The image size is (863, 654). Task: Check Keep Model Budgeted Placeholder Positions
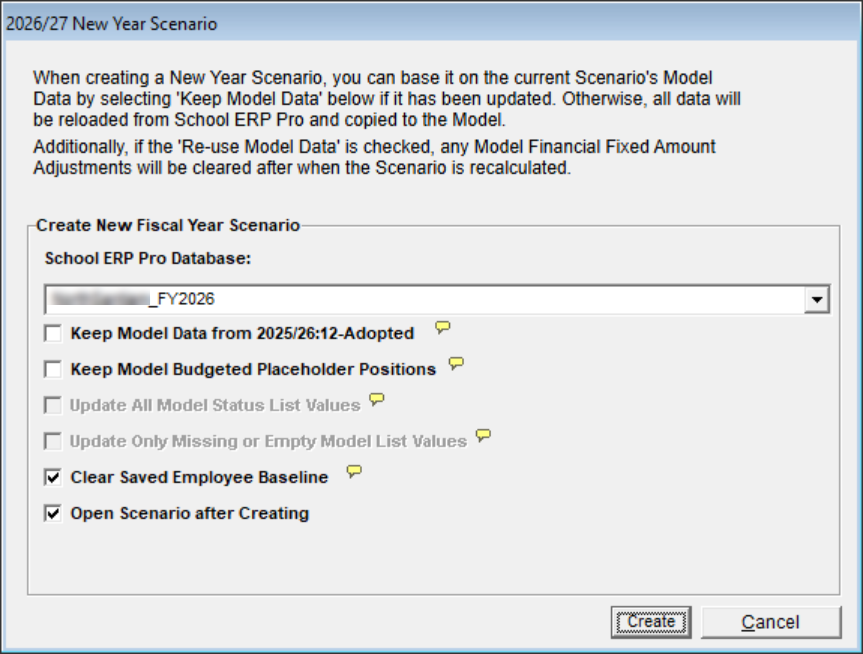tap(53, 369)
